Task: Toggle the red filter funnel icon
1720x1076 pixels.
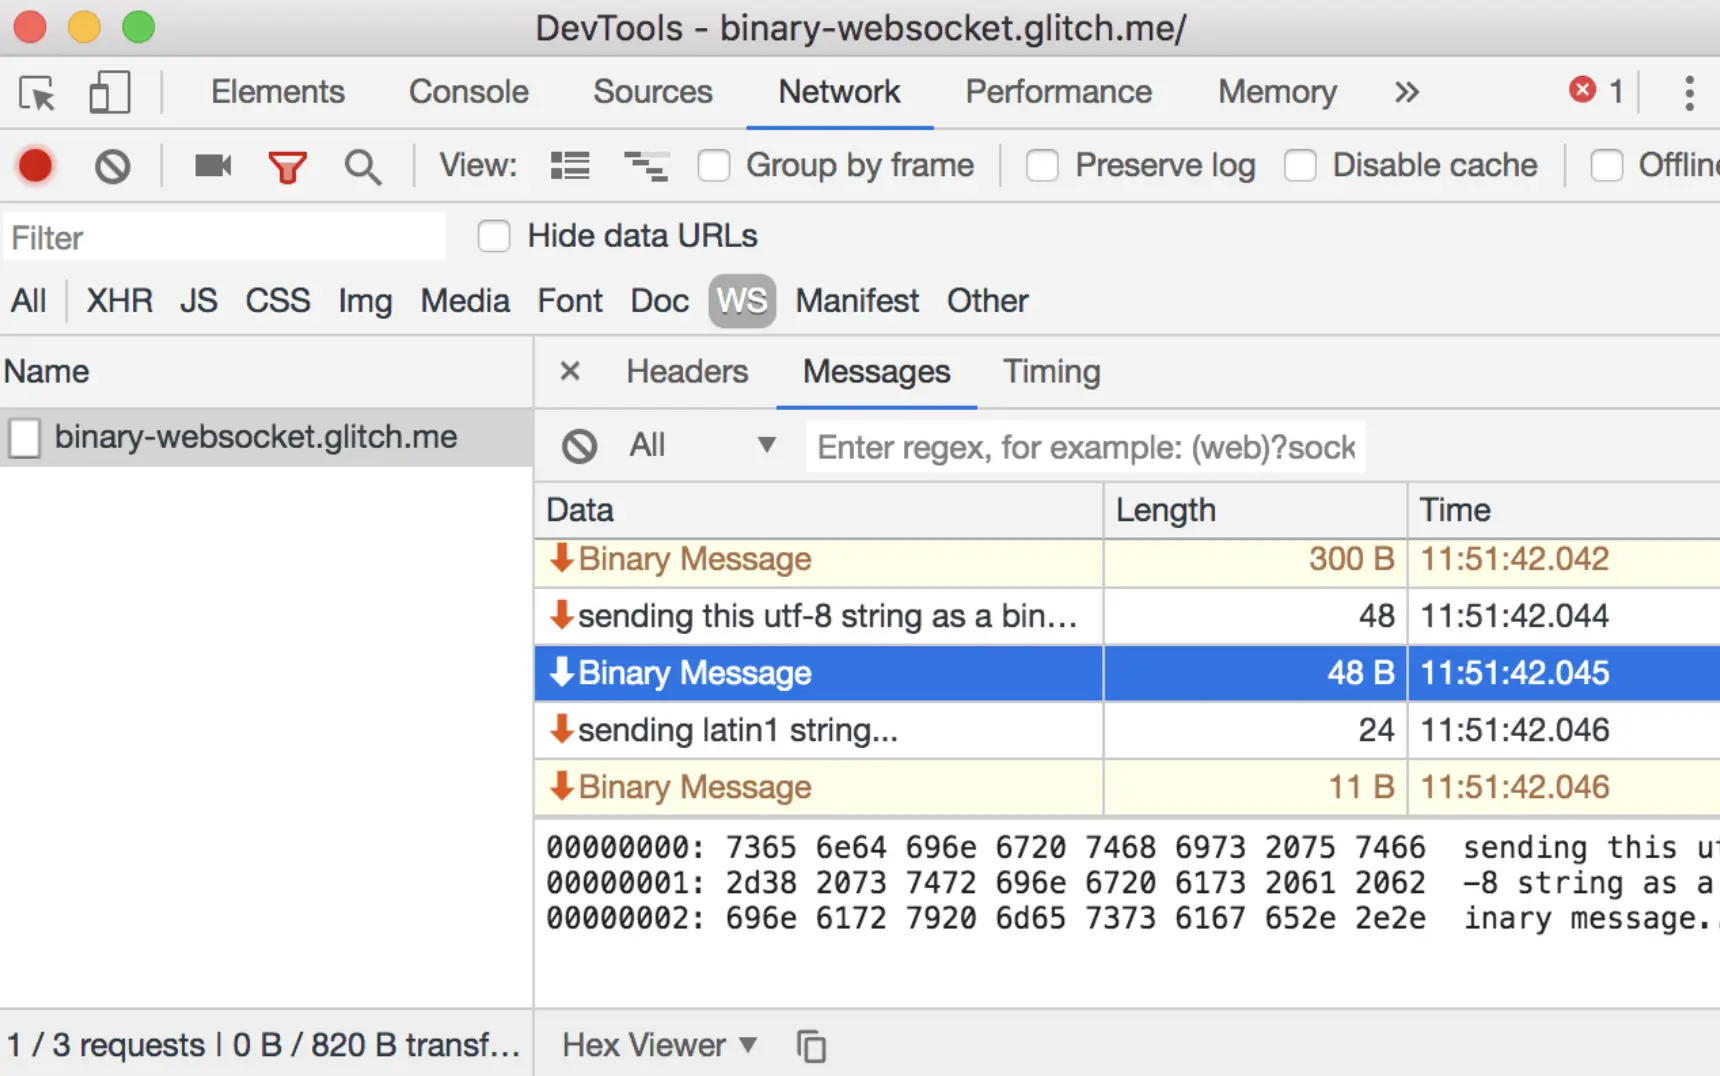Action: pyautogui.click(x=287, y=166)
